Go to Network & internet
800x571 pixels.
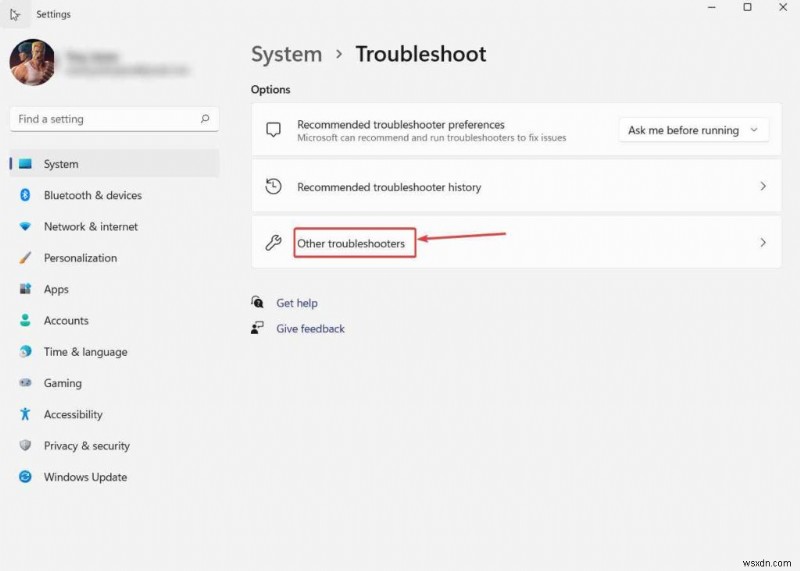(114, 227)
